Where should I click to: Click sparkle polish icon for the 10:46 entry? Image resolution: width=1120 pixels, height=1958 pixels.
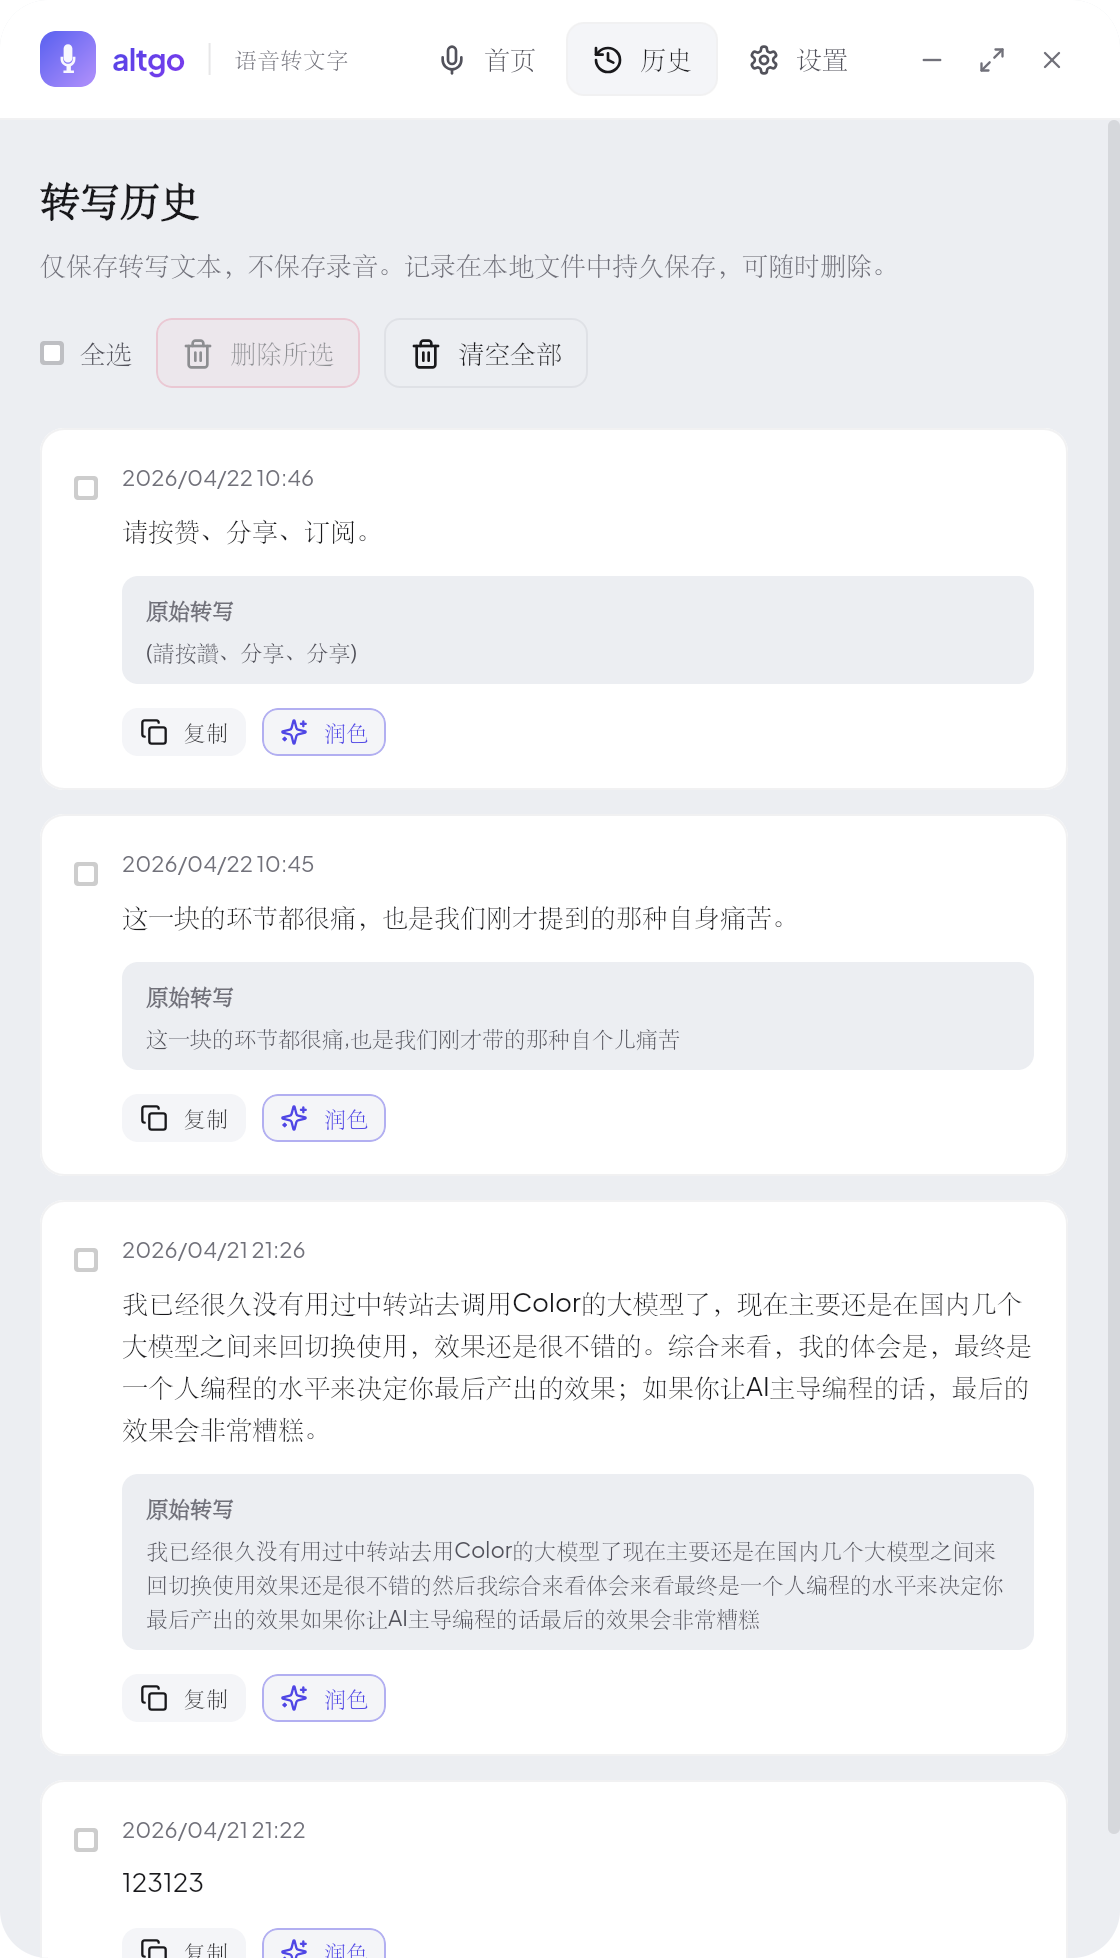point(294,732)
